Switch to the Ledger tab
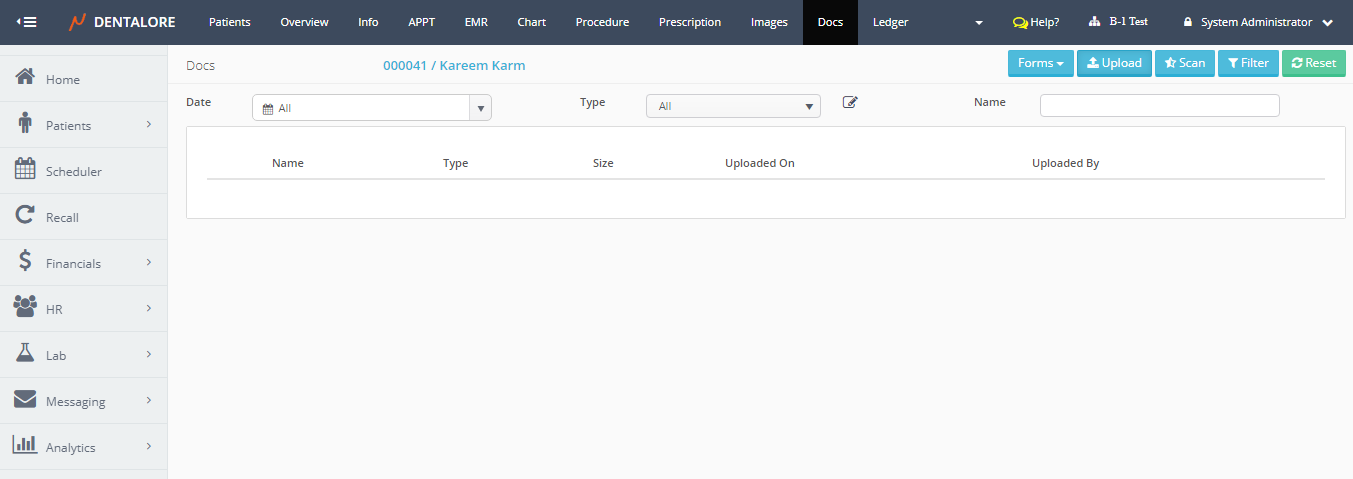1353x479 pixels. pyautogui.click(x=890, y=22)
